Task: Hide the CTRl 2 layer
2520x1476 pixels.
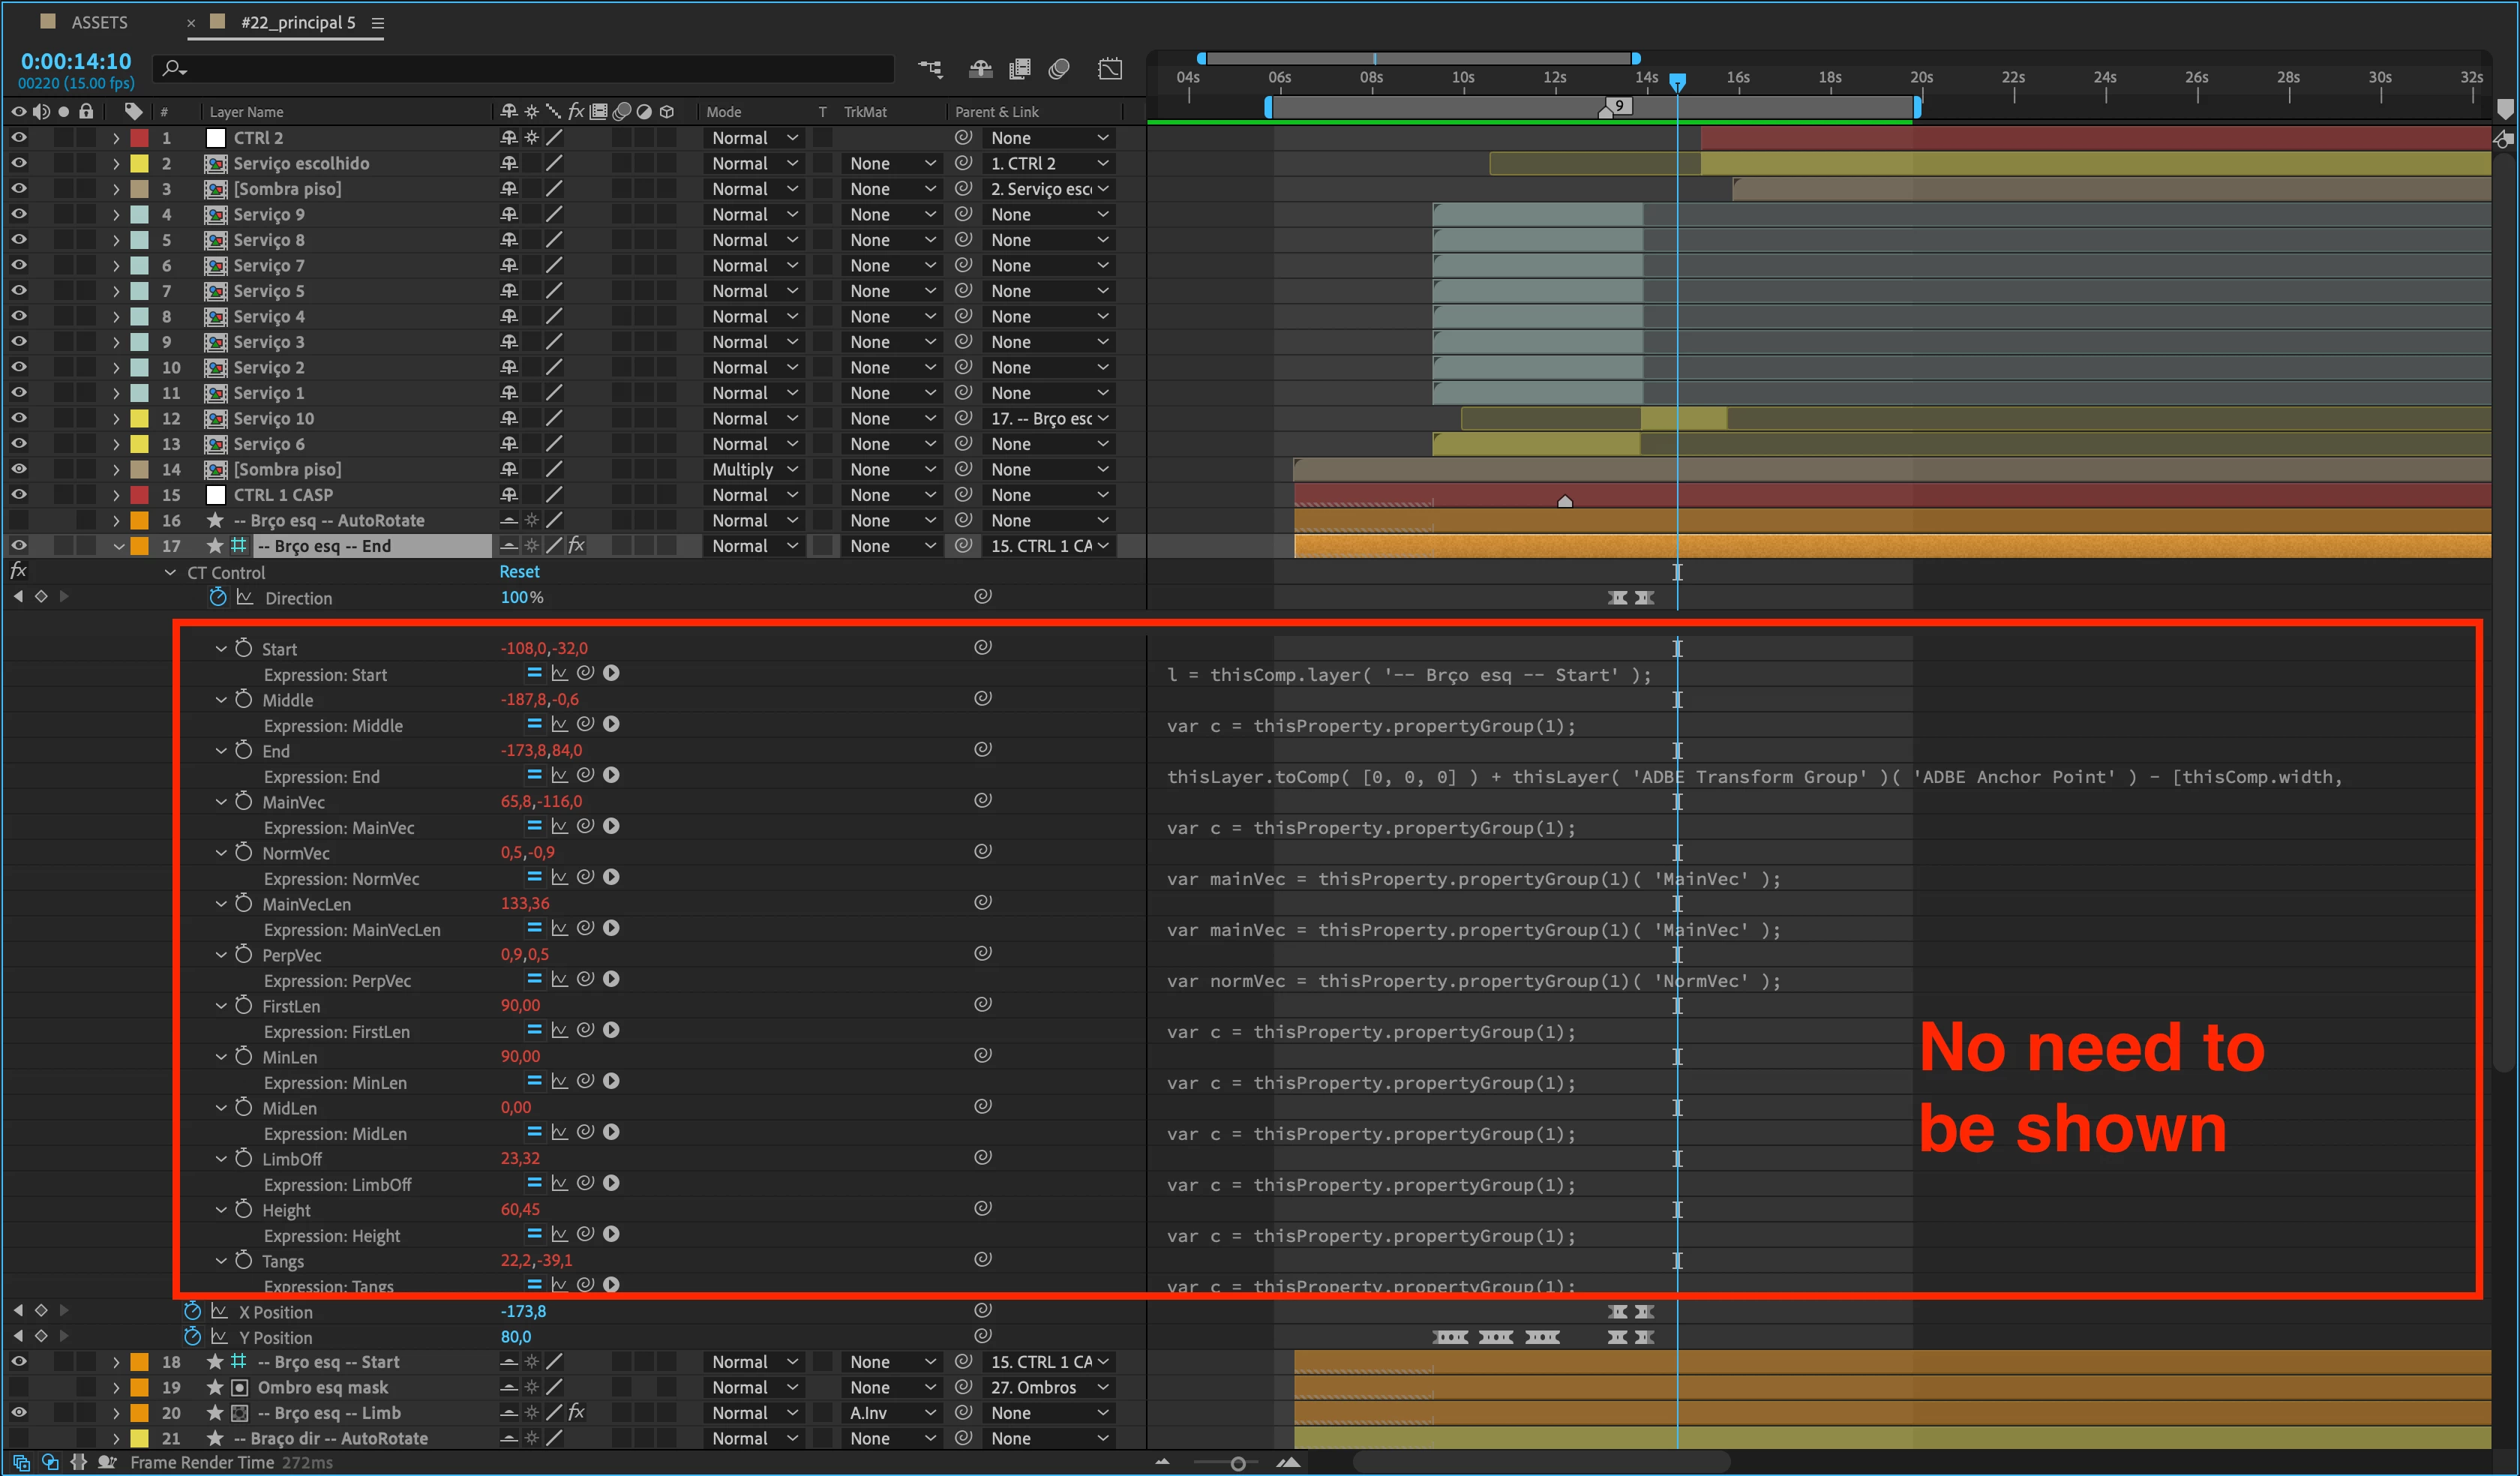Action: click(x=19, y=138)
